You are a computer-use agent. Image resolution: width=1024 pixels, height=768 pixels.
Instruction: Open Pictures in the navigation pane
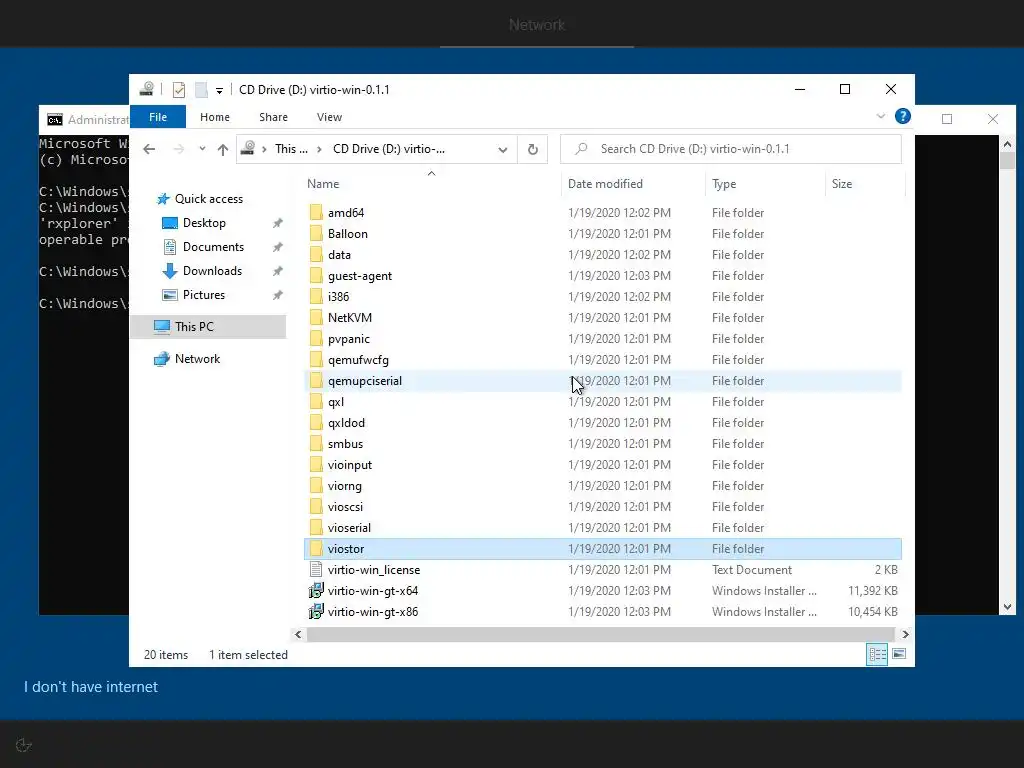204,295
